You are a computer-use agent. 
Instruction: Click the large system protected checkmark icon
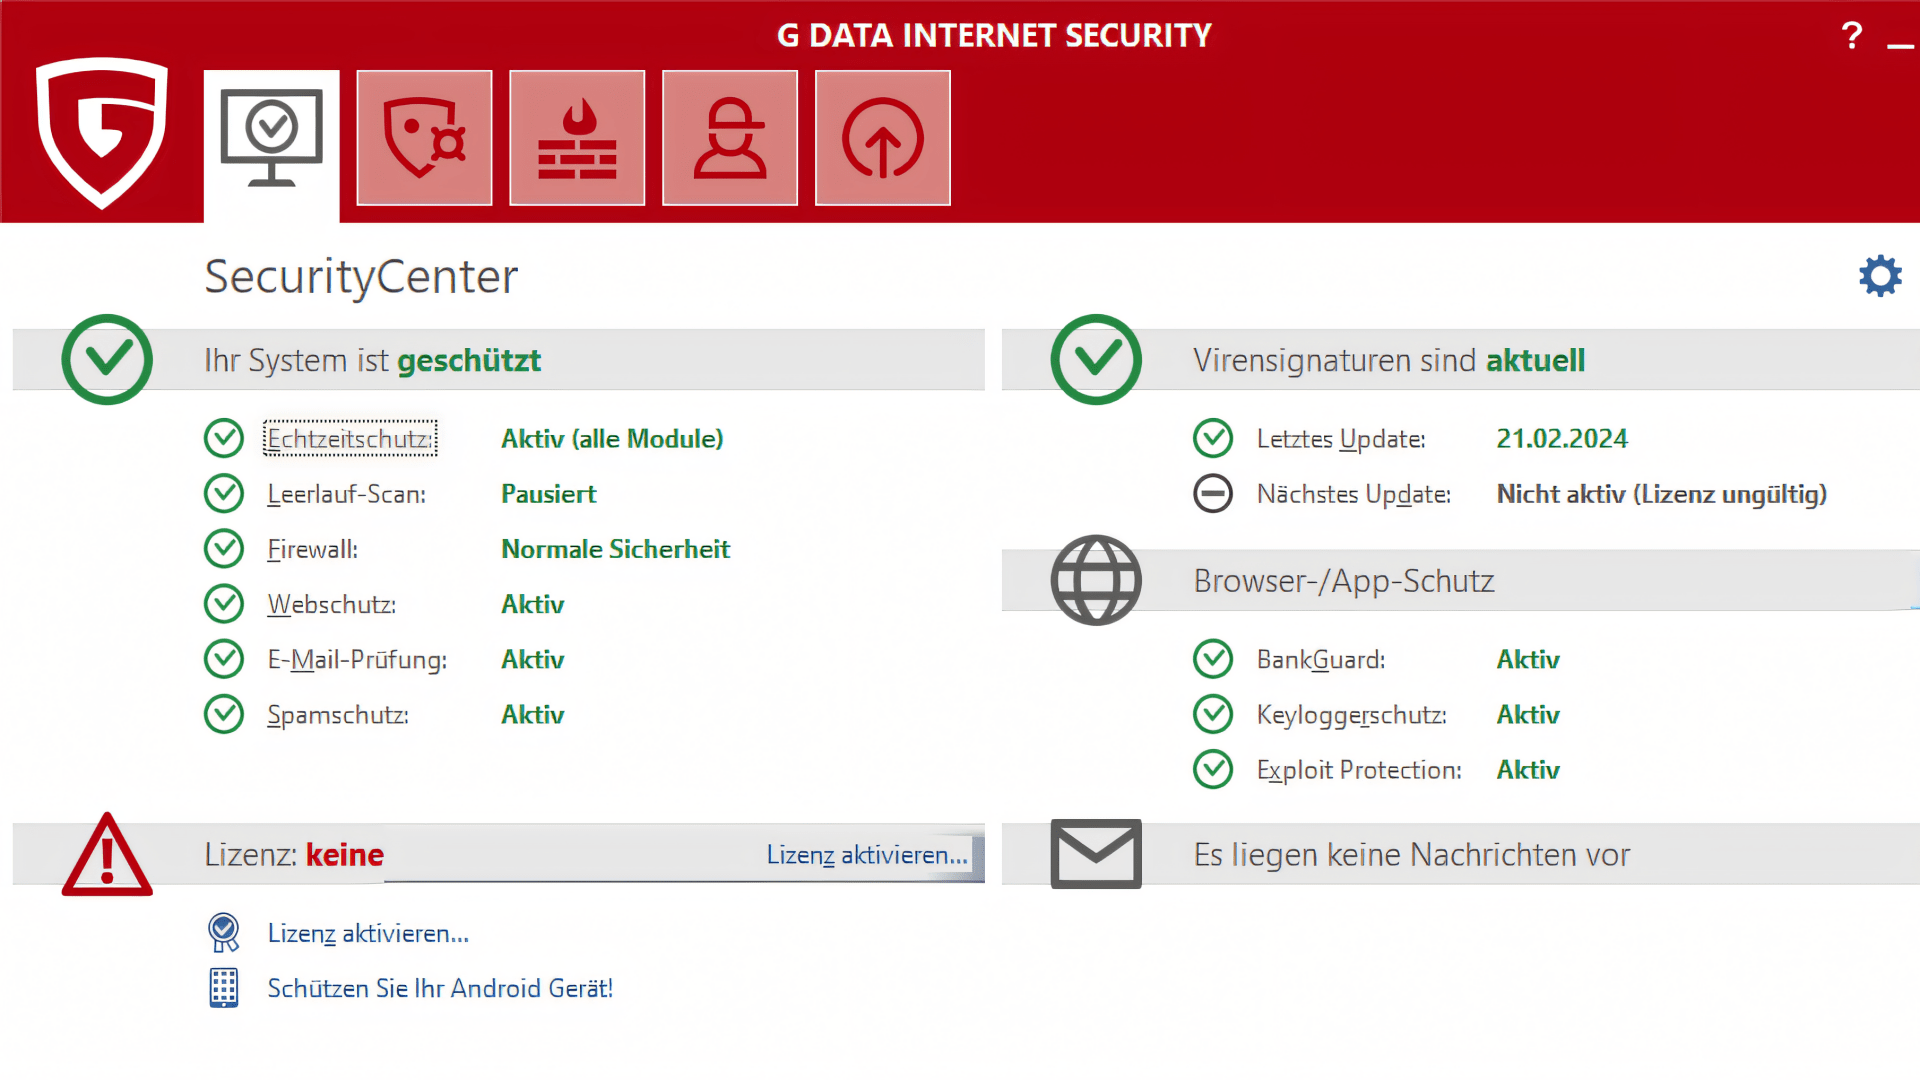coord(107,359)
